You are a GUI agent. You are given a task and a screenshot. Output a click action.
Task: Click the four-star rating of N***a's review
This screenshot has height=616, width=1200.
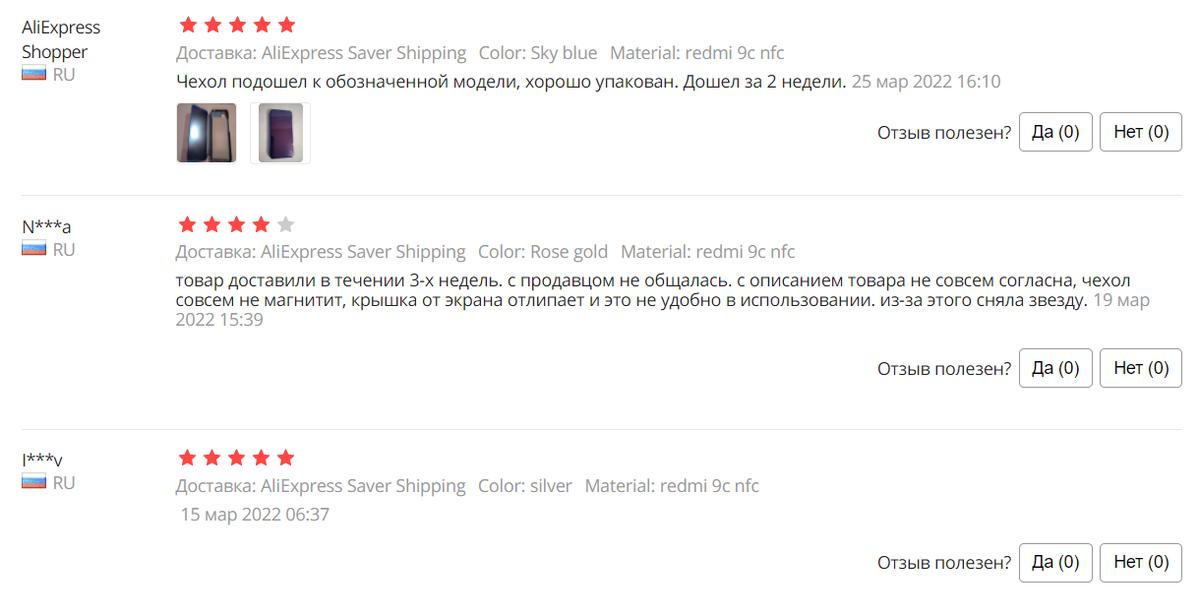point(237,224)
